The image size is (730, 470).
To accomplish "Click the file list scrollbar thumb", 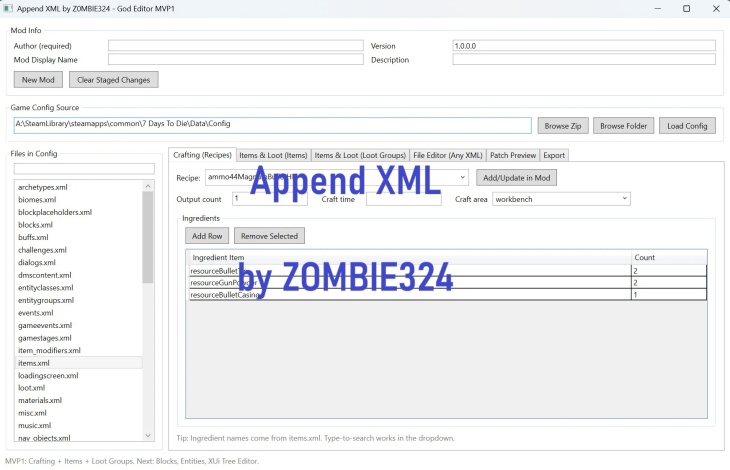I will [x=148, y=237].
